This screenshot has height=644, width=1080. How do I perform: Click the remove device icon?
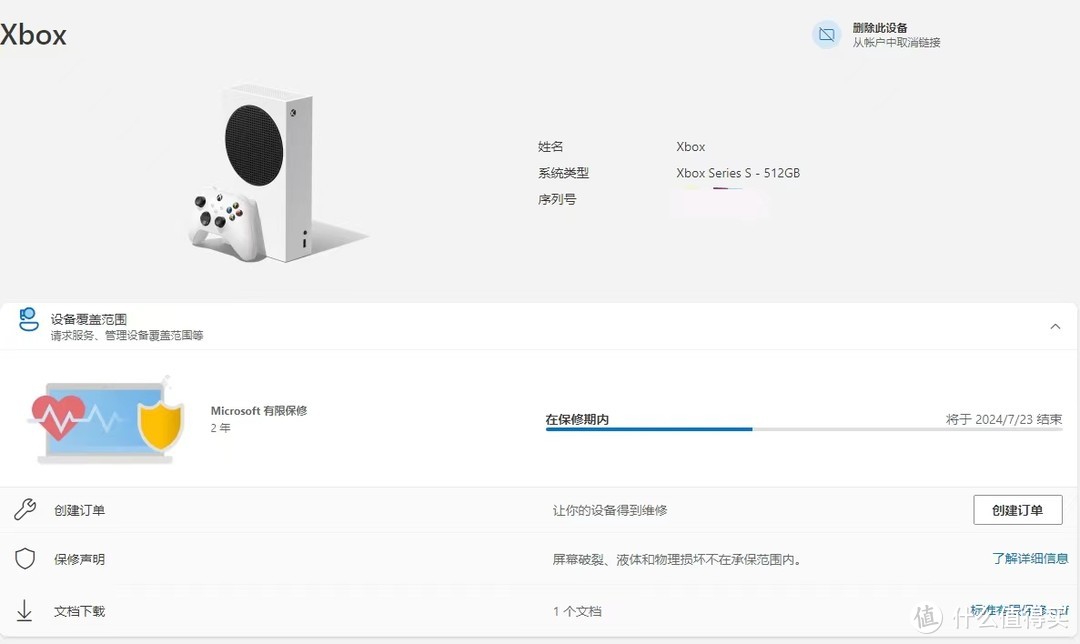[x=827, y=34]
